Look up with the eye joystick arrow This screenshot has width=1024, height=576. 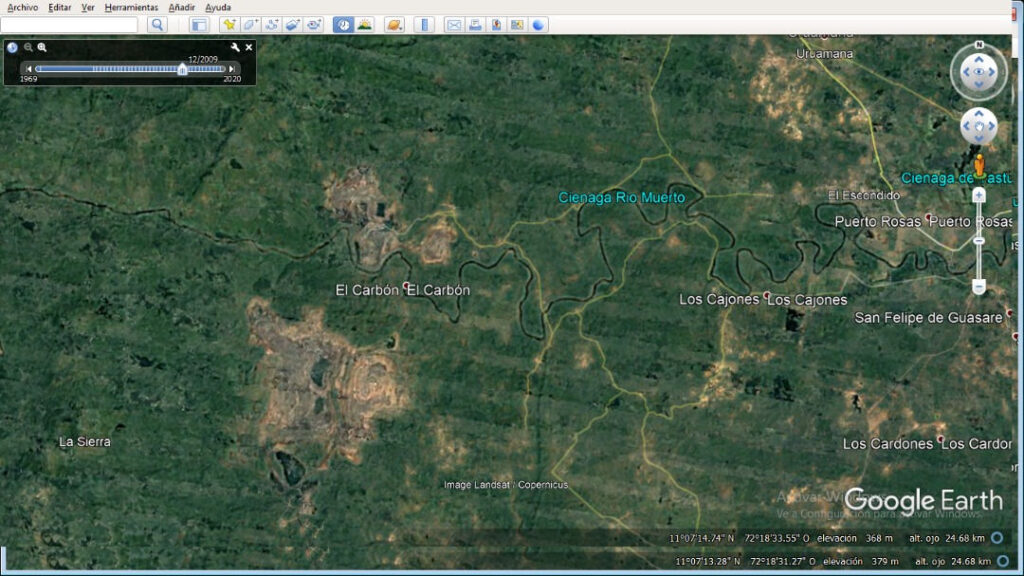pos(979,59)
